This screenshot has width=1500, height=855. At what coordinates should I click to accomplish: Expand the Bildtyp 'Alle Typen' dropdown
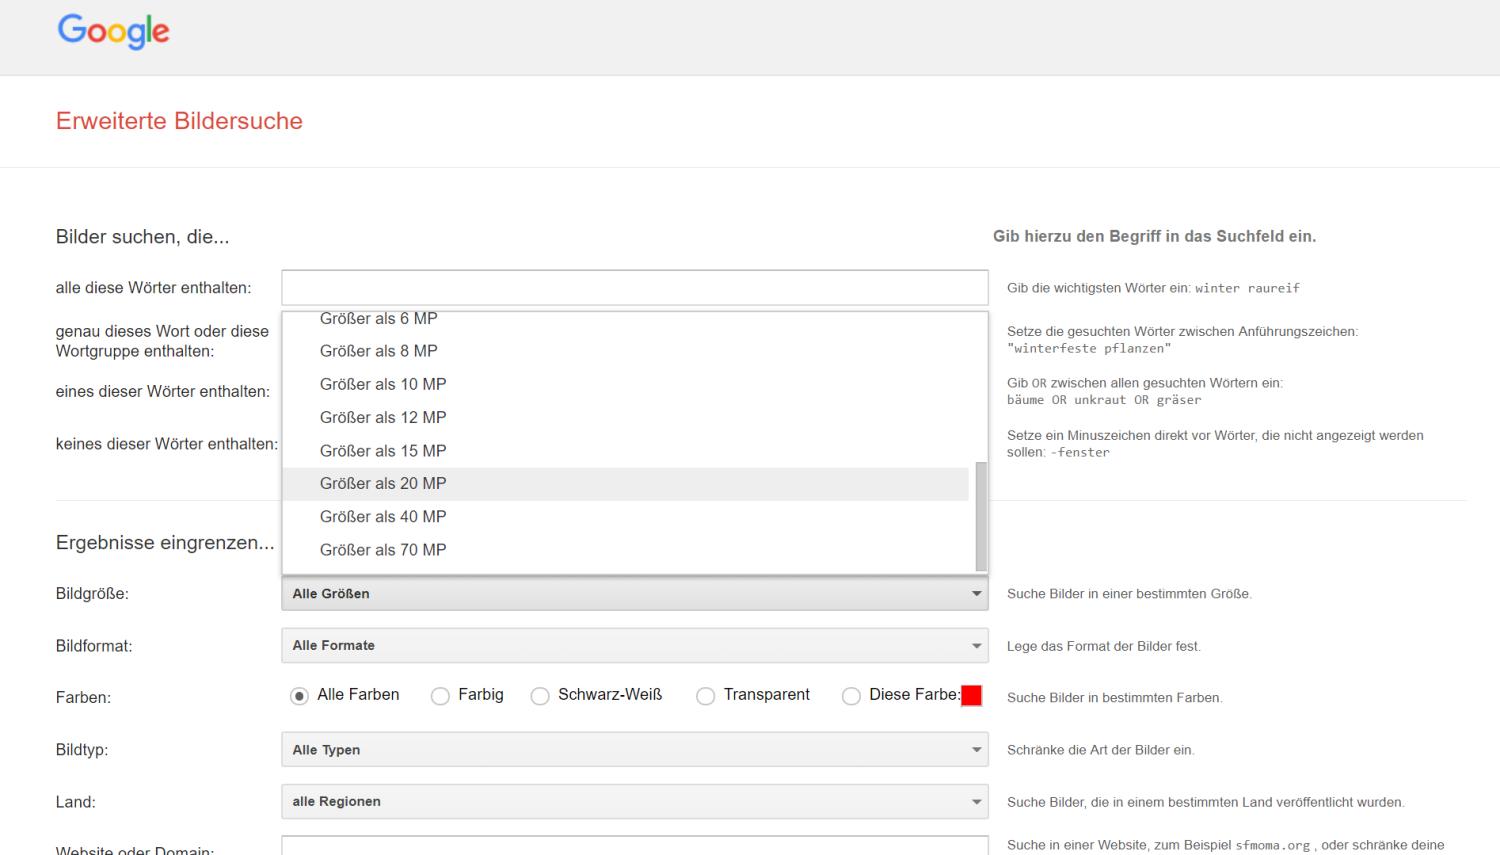tap(634, 750)
